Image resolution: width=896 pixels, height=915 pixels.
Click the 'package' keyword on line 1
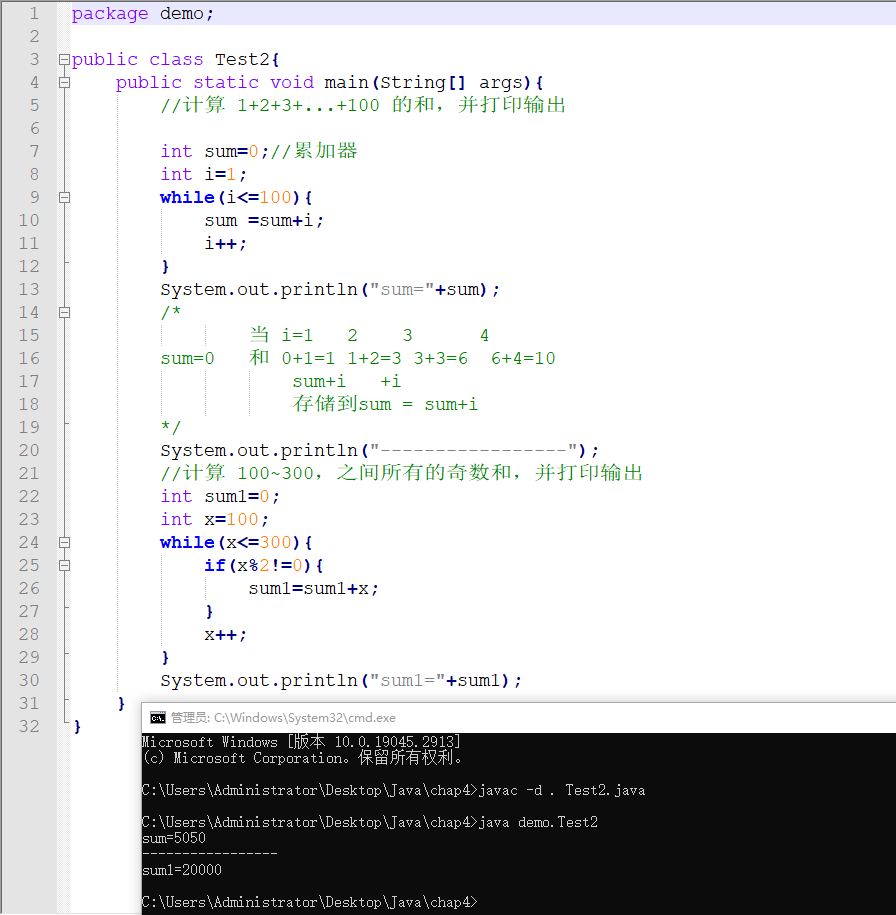point(110,14)
